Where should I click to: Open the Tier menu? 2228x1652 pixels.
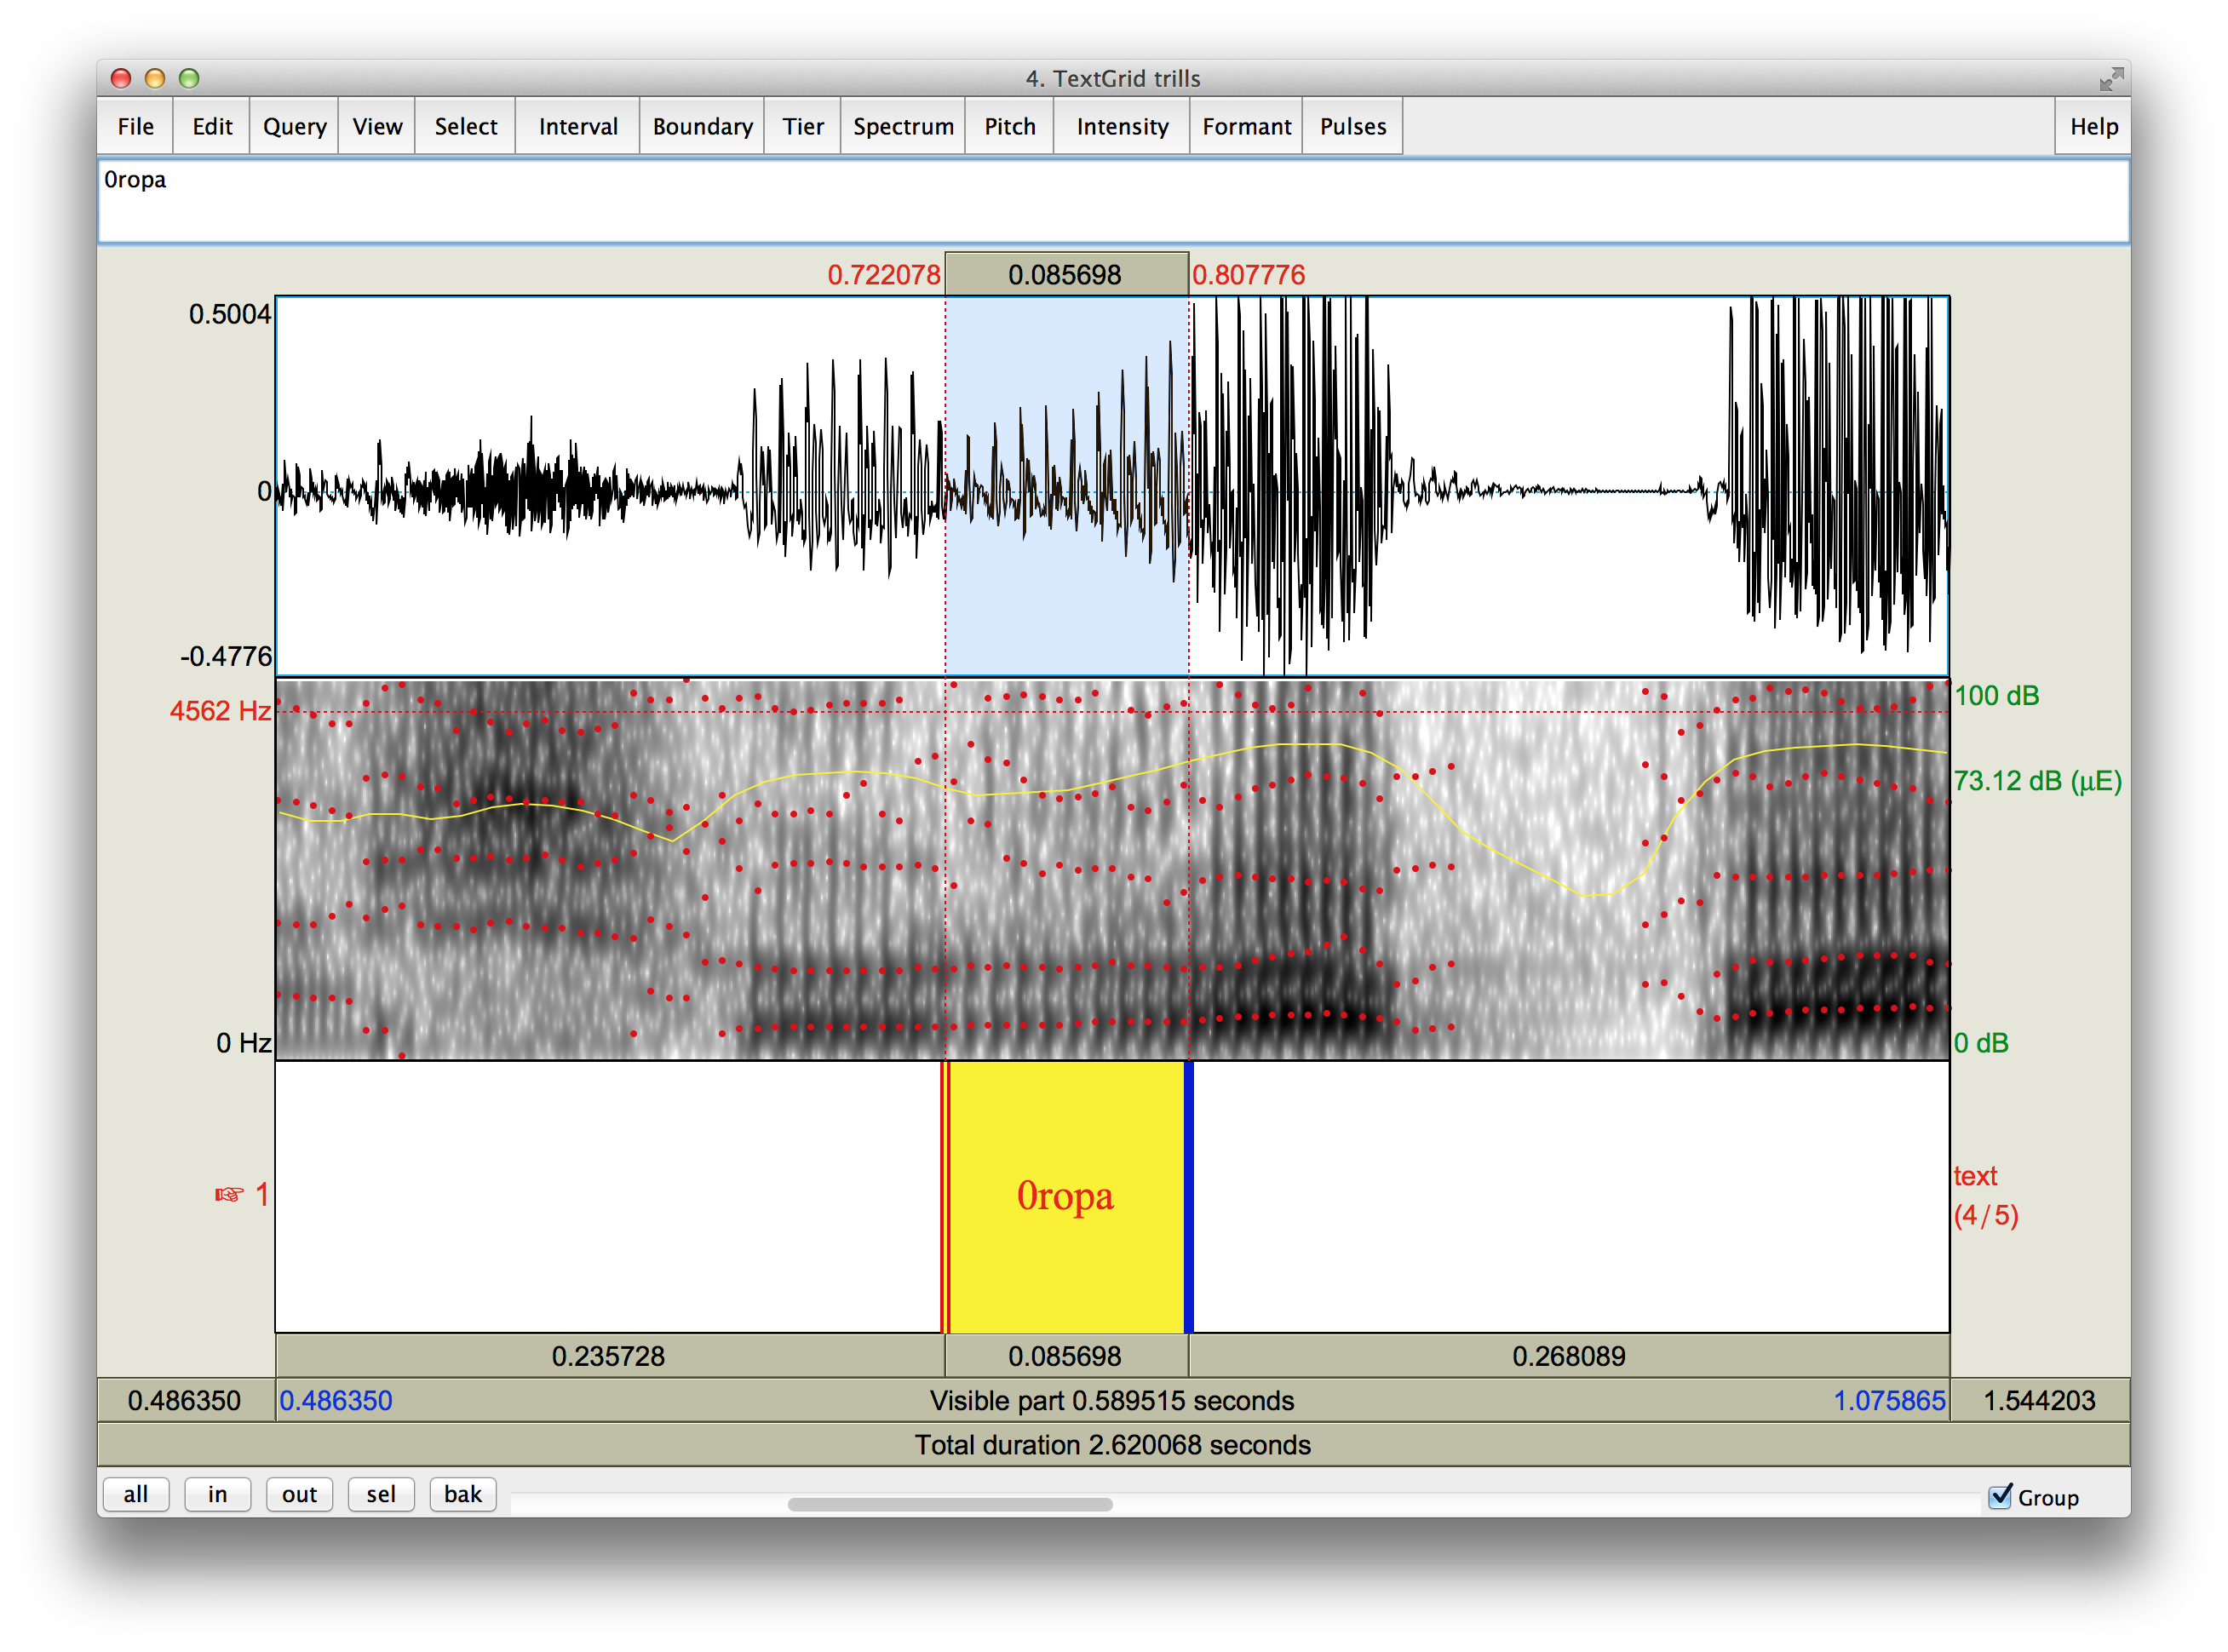803,127
